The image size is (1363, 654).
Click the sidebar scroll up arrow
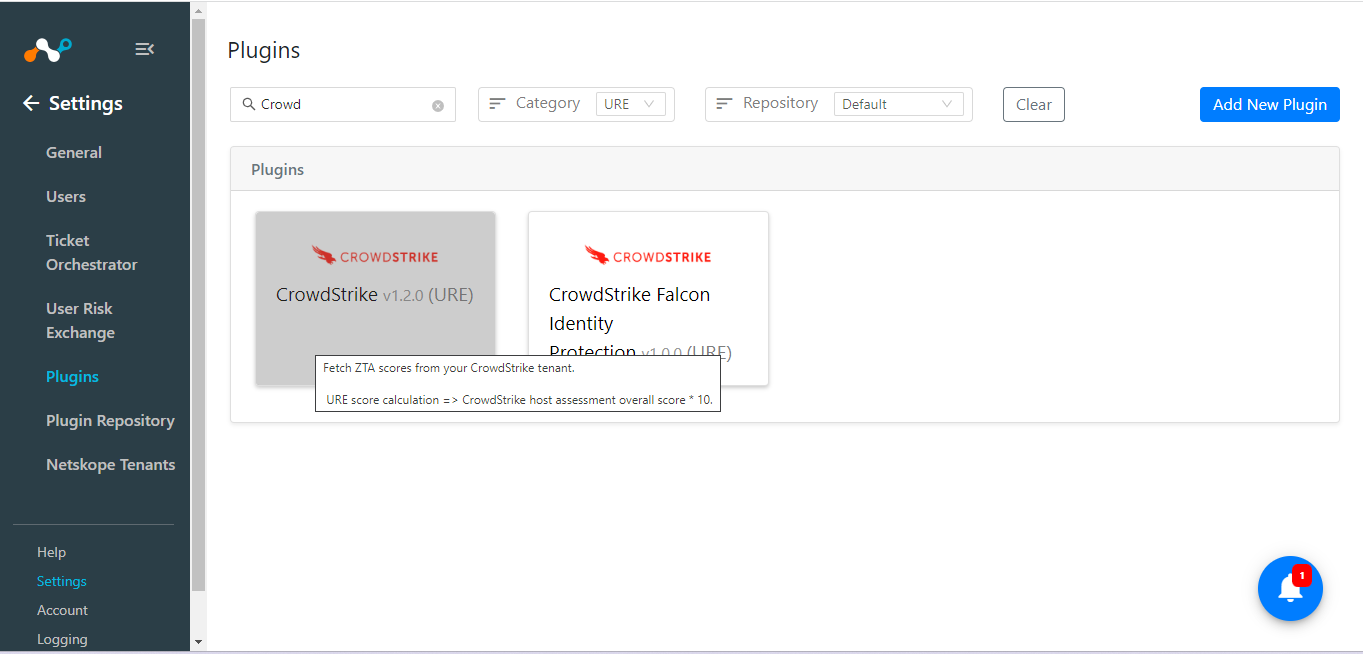coord(198,9)
